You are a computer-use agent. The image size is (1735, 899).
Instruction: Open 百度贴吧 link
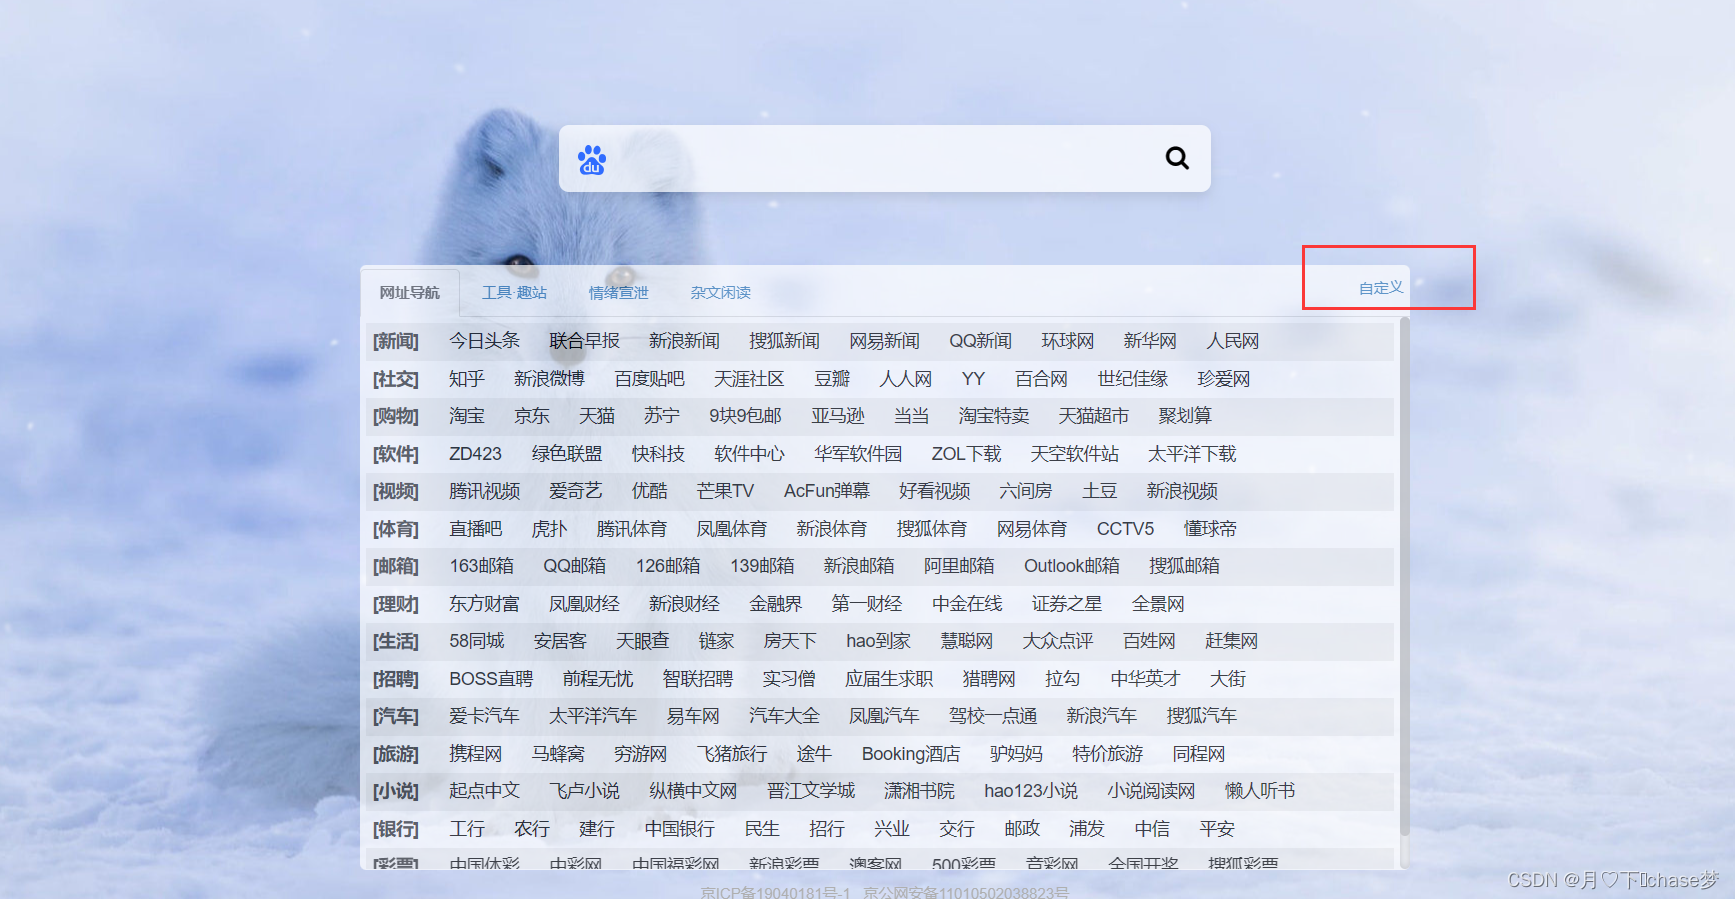click(x=649, y=379)
